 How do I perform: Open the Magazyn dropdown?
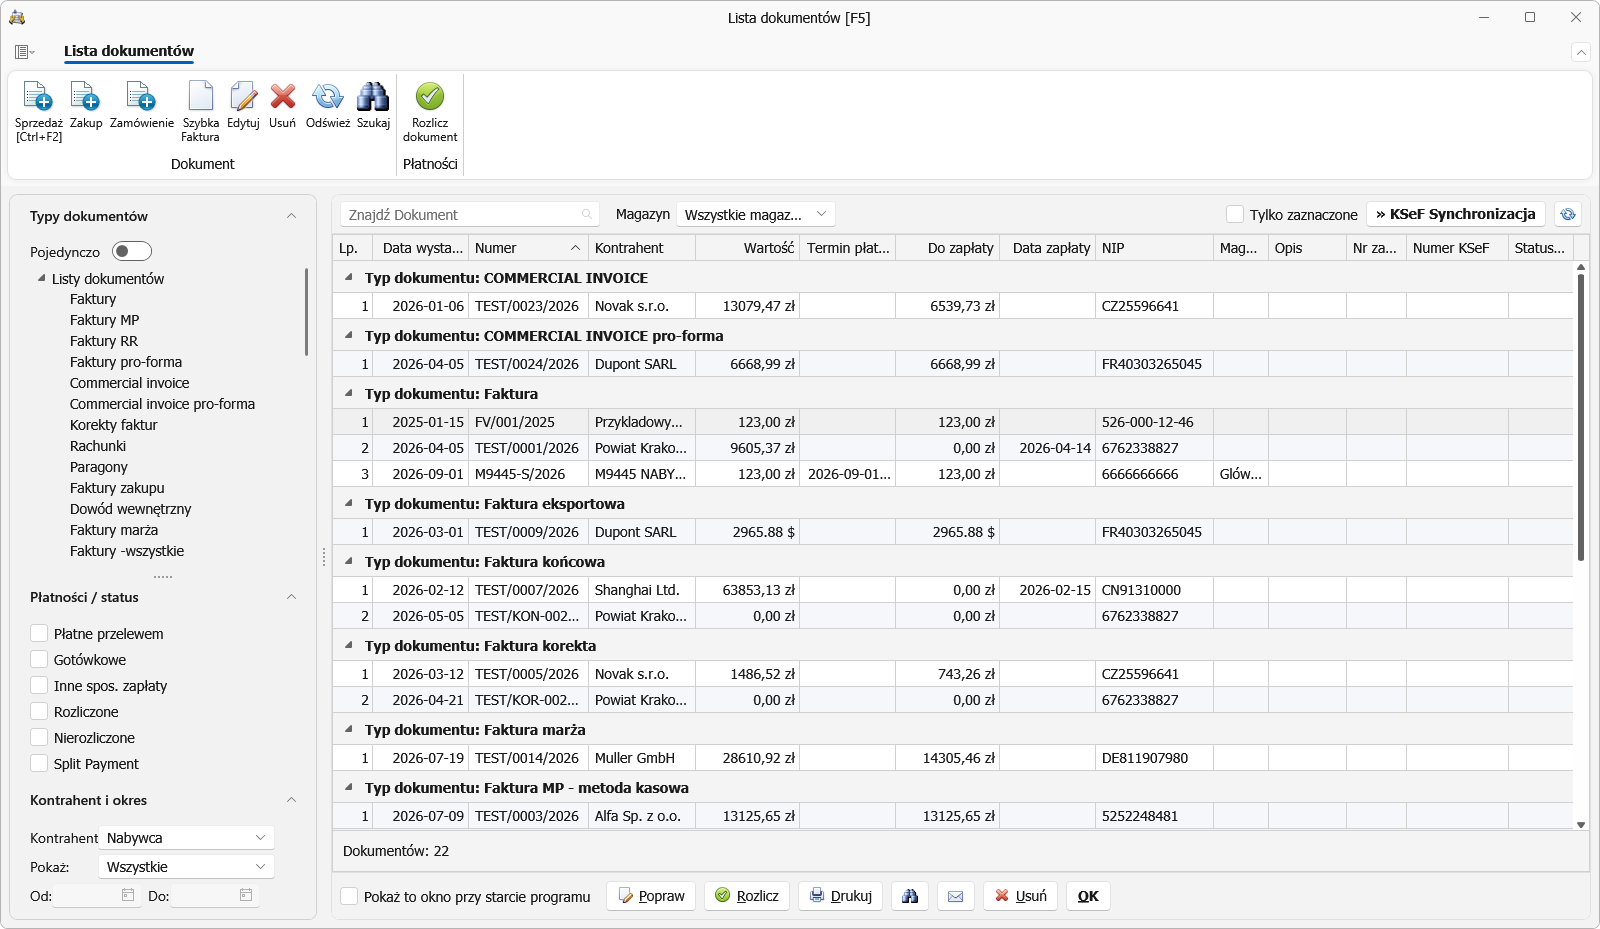tap(756, 214)
